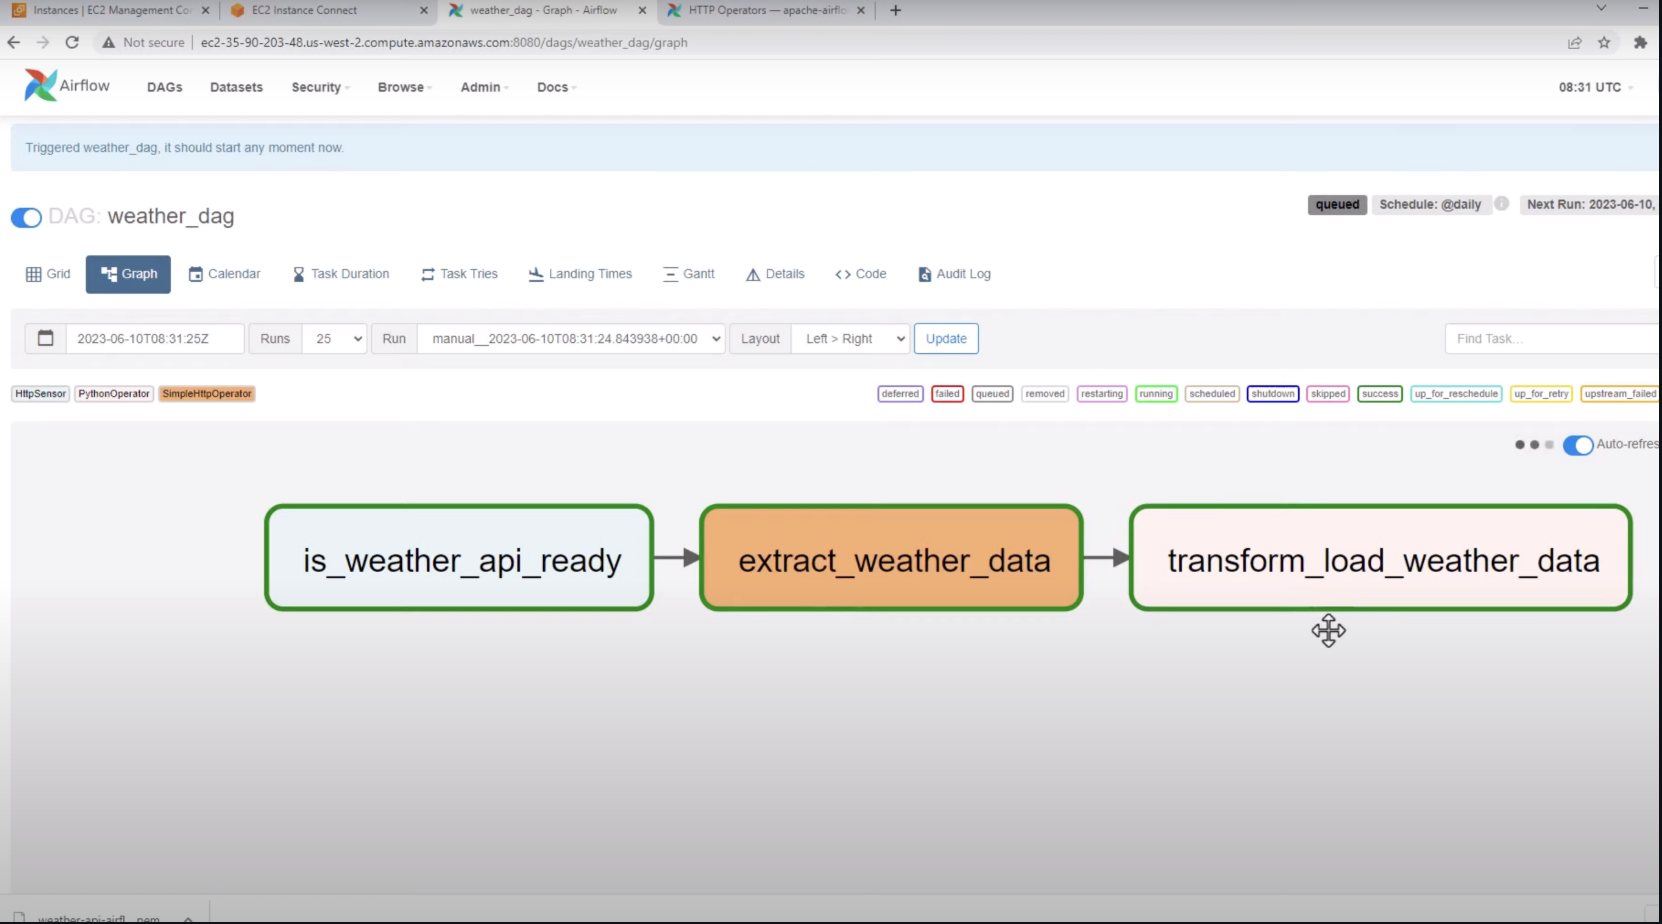Open the Calendar view tab

(224, 274)
